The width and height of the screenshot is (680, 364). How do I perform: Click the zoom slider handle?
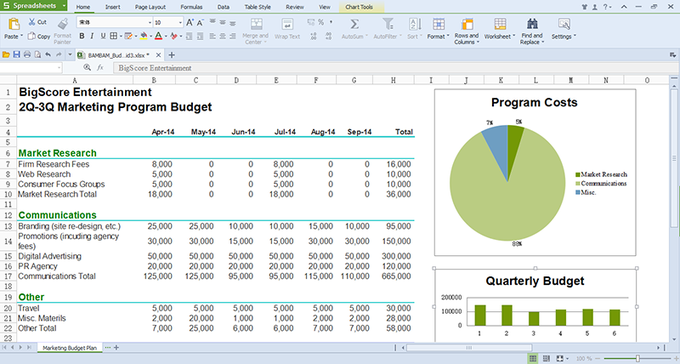pyautogui.click(x=638, y=358)
